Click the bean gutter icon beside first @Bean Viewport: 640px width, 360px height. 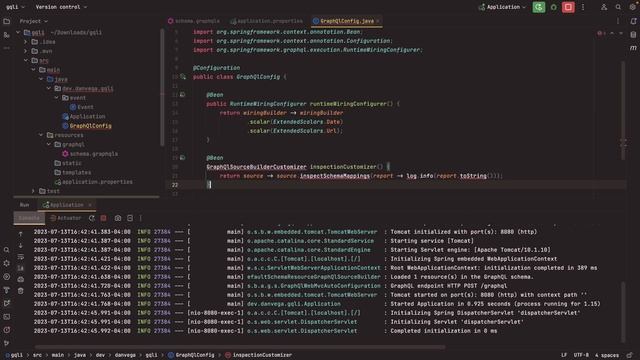[x=182, y=95]
